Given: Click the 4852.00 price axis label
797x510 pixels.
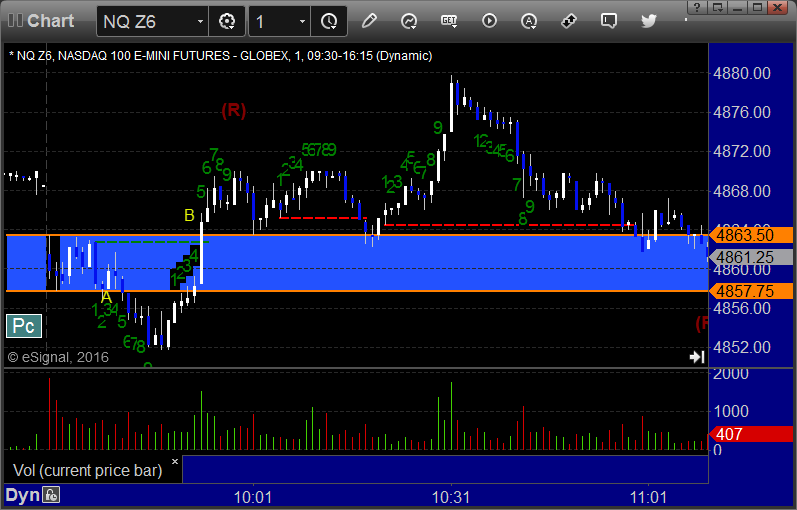Looking at the screenshot, I should tap(742, 347).
